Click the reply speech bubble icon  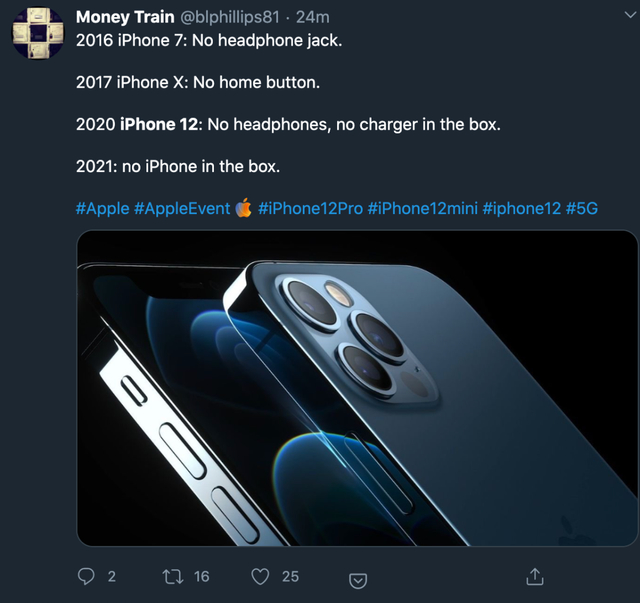[86, 576]
